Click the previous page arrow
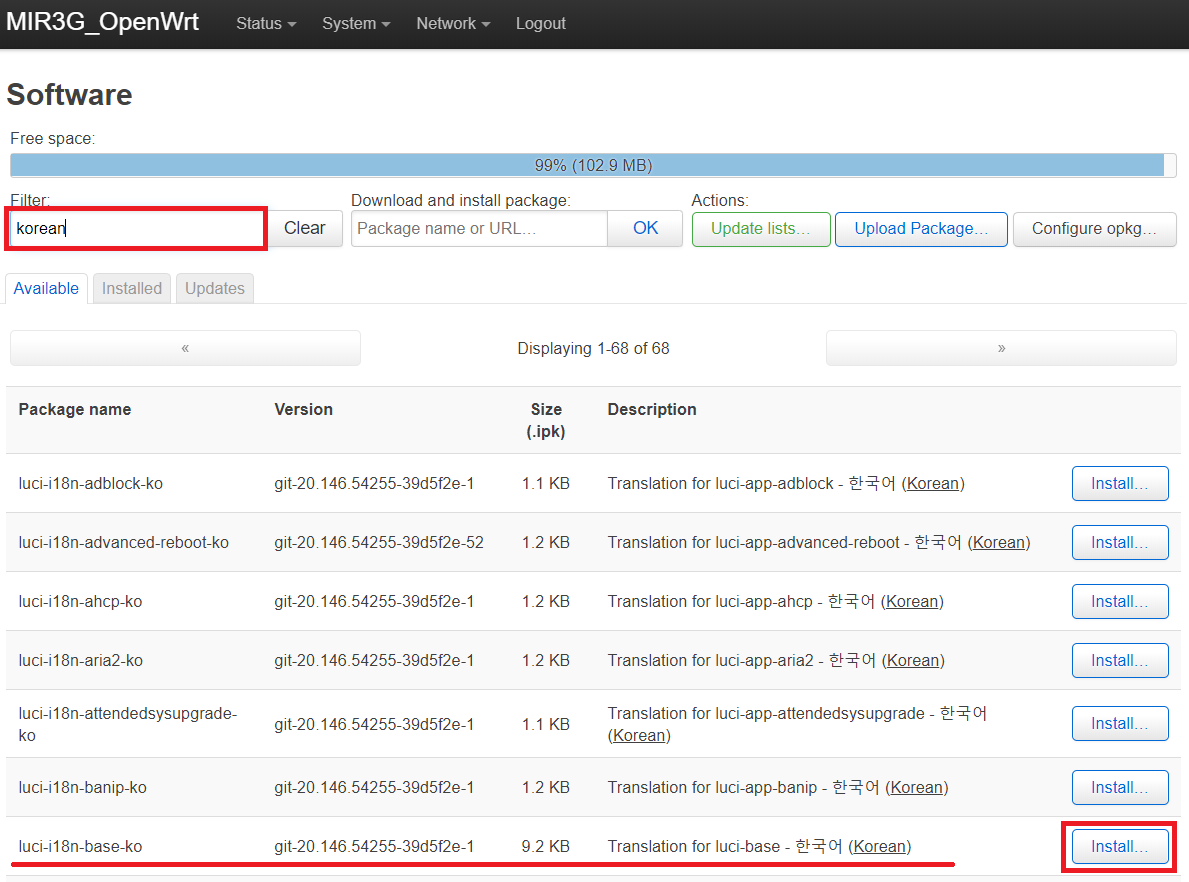 point(184,347)
